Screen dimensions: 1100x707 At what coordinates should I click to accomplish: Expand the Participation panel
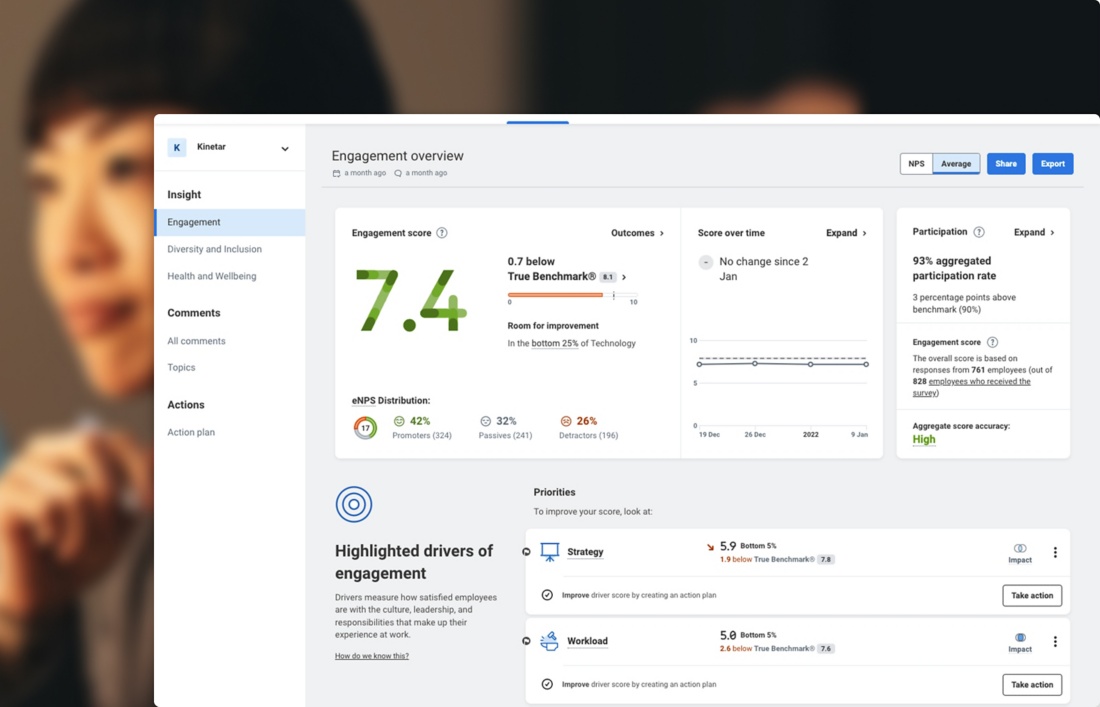[1034, 232]
